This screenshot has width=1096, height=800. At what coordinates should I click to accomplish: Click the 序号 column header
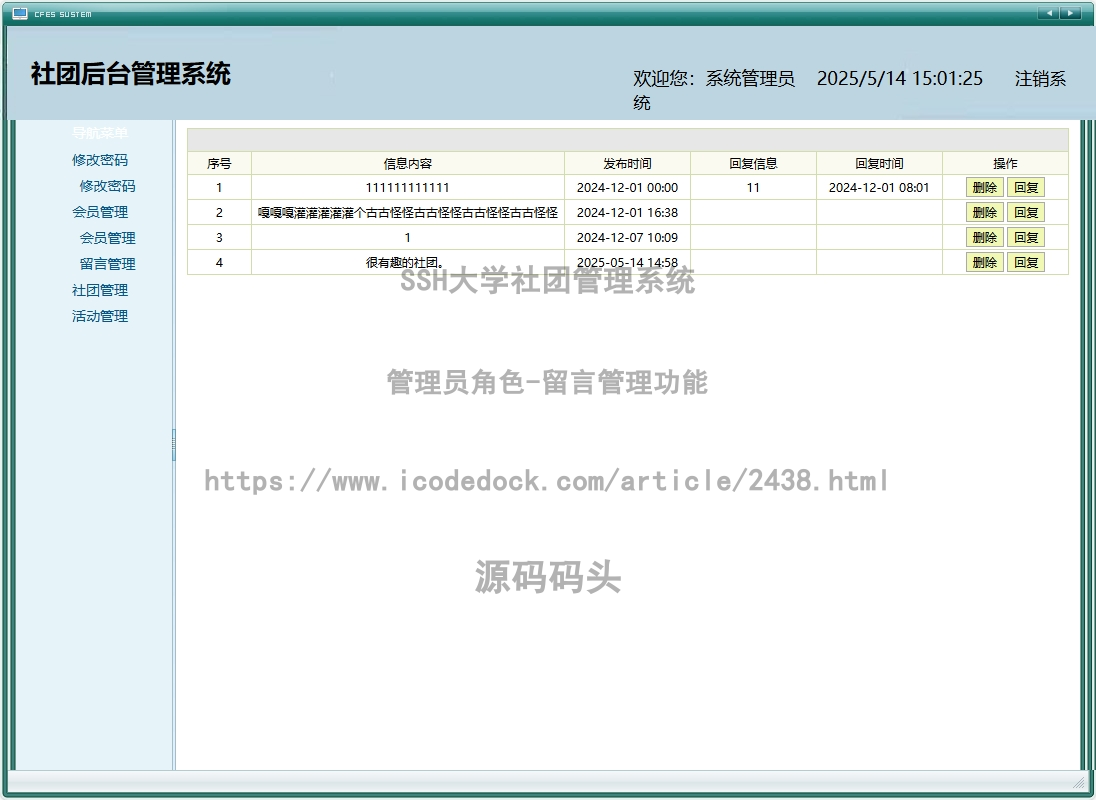pos(219,163)
